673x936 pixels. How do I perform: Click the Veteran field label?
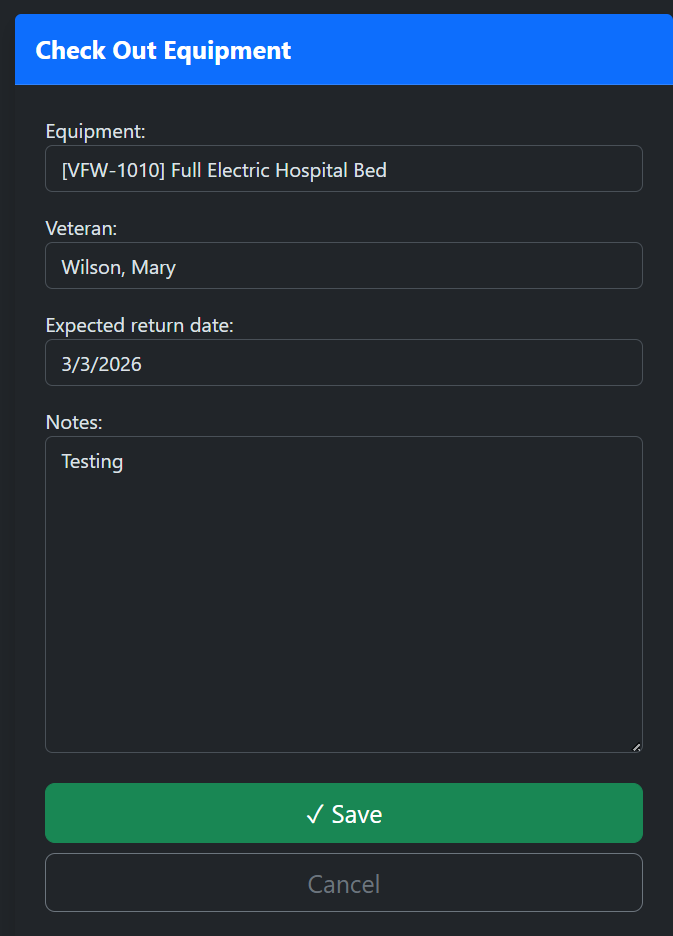(x=81, y=228)
